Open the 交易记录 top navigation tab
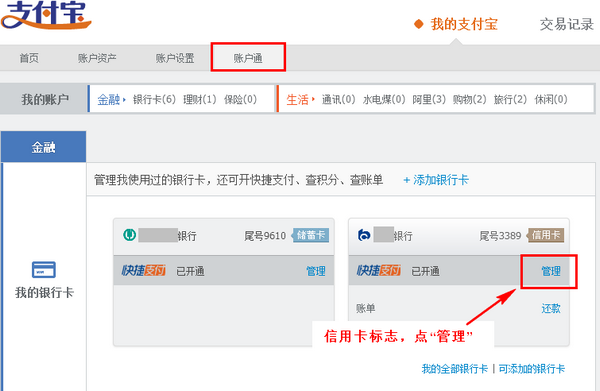 click(566, 24)
